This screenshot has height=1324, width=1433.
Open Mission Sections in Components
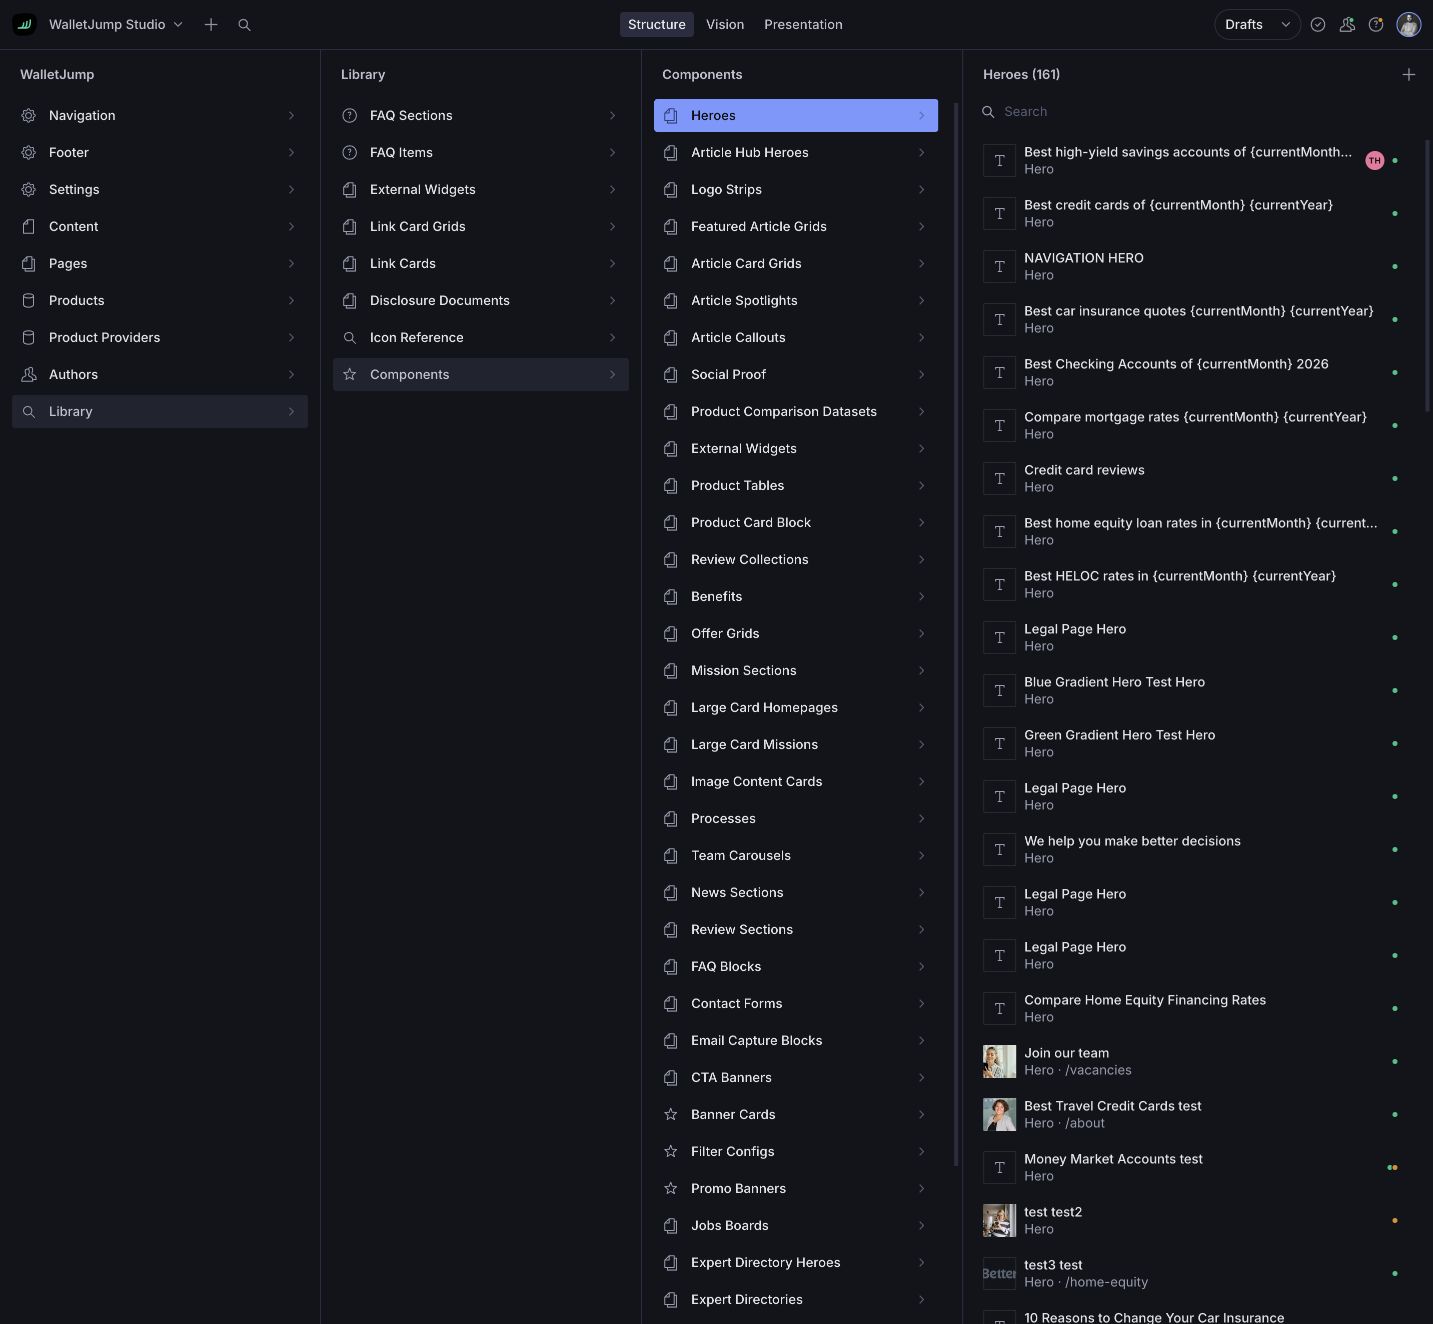click(796, 670)
